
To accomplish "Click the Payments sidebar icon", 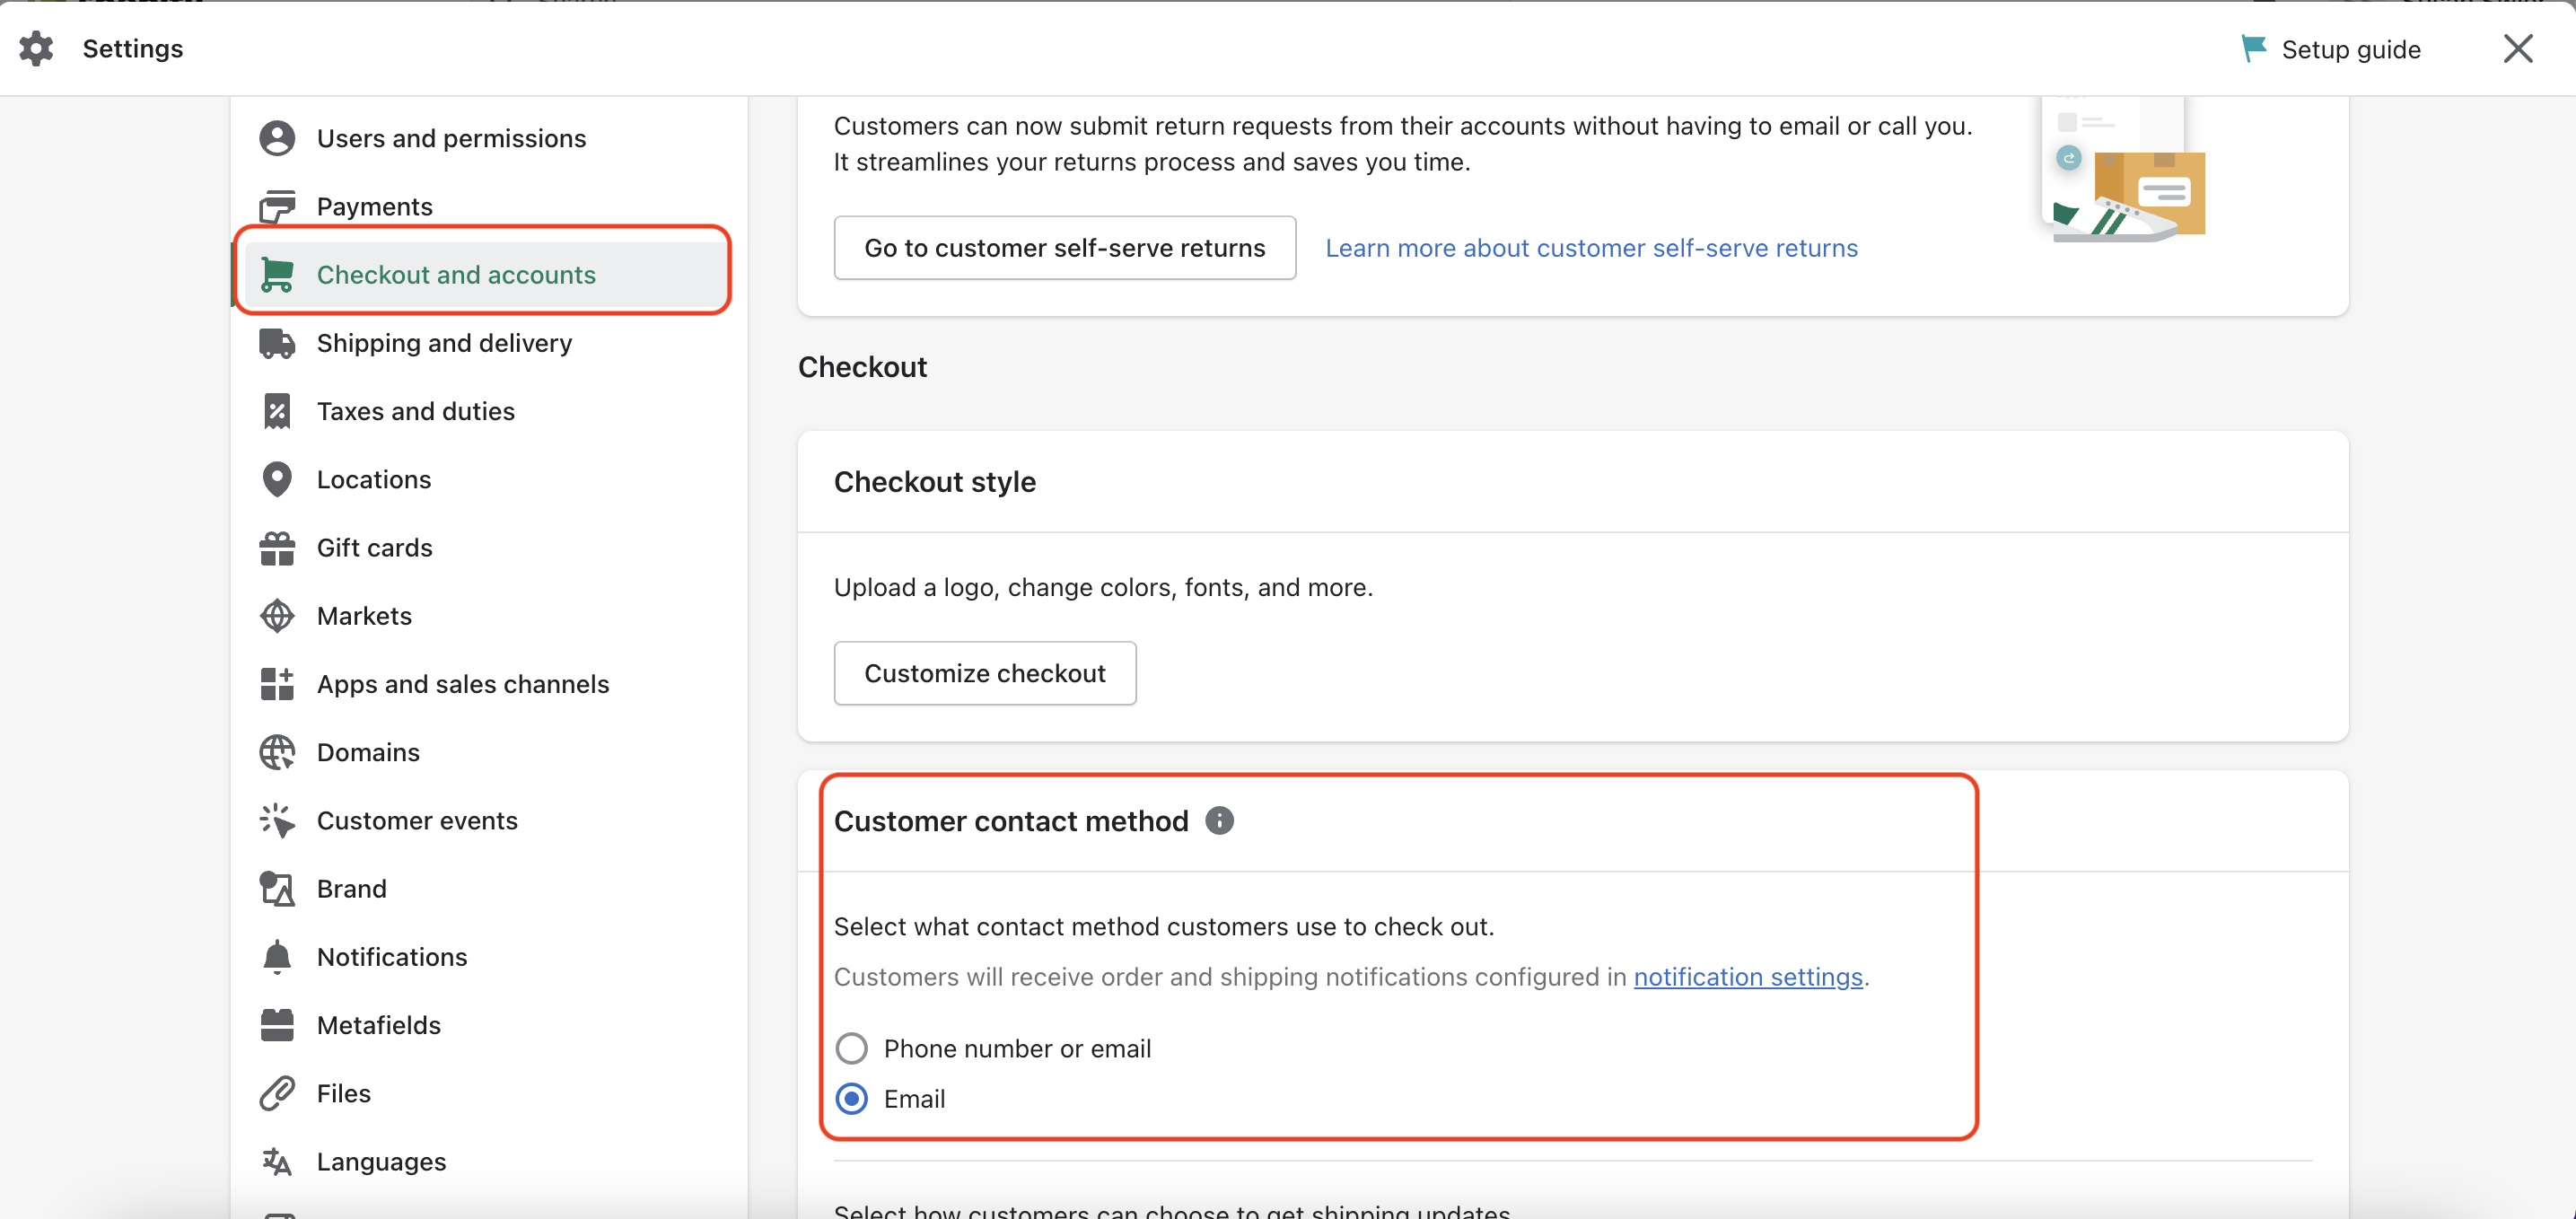I will (x=276, y=204).
